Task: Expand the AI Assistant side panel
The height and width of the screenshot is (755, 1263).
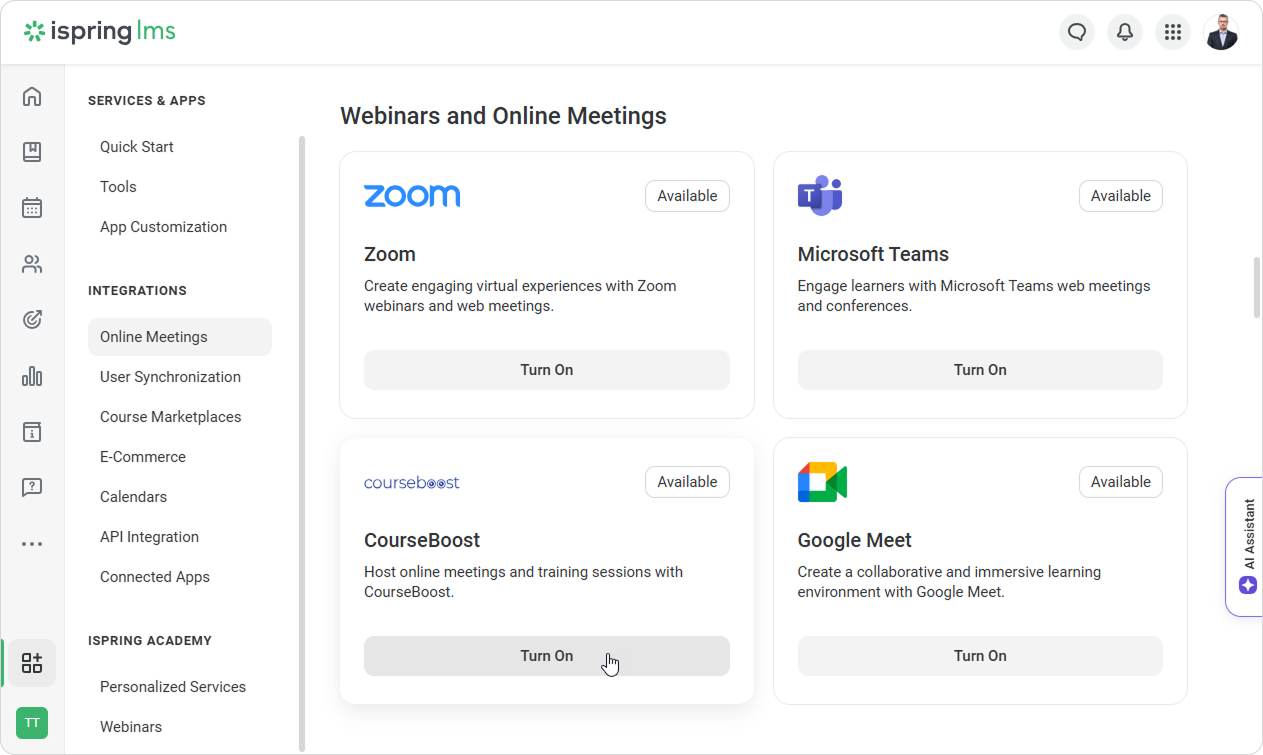Action: point(1246,546)
